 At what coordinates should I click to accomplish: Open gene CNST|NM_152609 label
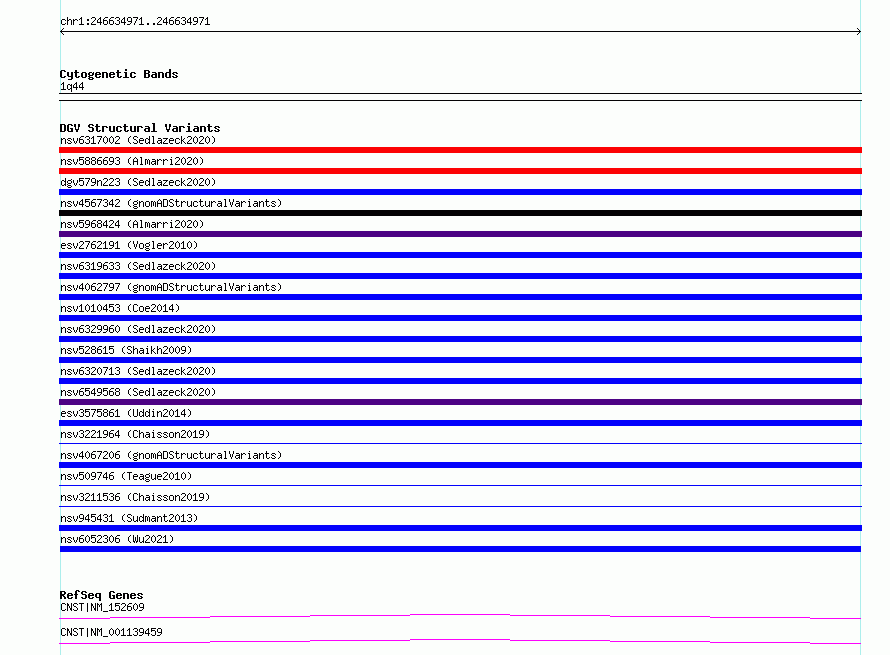pos(102,607)
